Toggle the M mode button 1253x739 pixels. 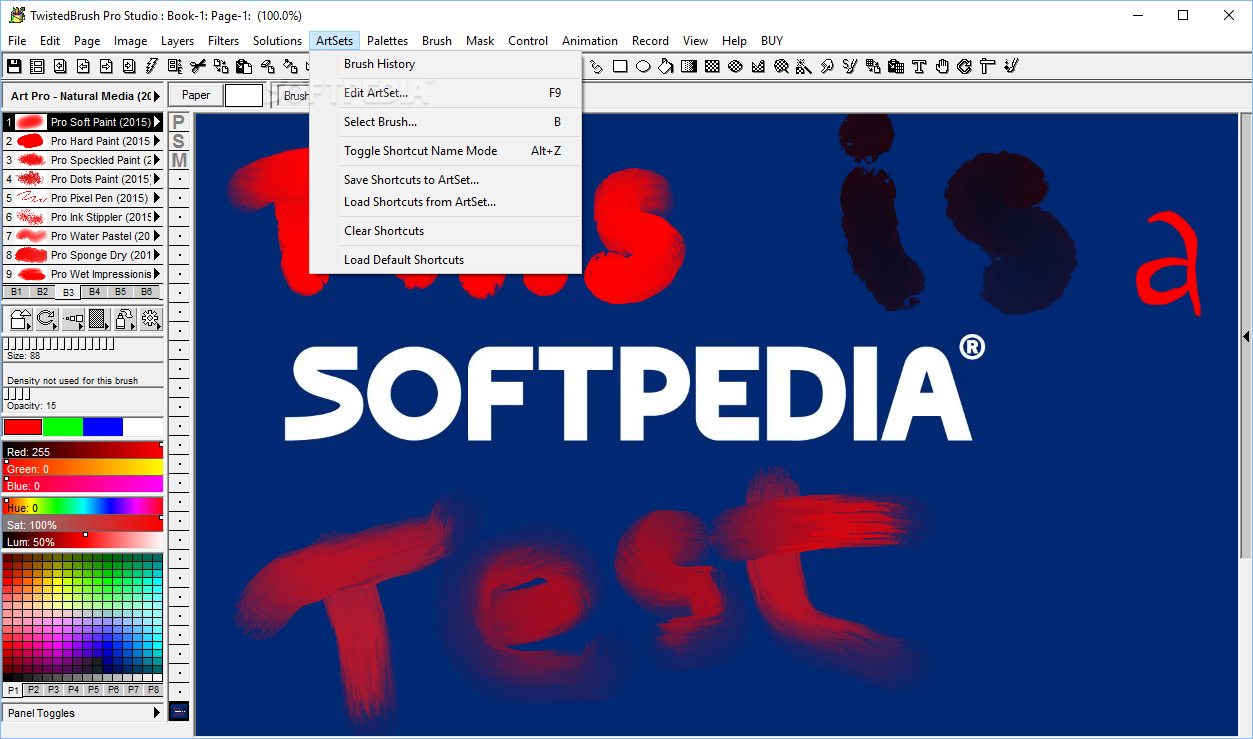pyautogui.click(x=179, y=160)
